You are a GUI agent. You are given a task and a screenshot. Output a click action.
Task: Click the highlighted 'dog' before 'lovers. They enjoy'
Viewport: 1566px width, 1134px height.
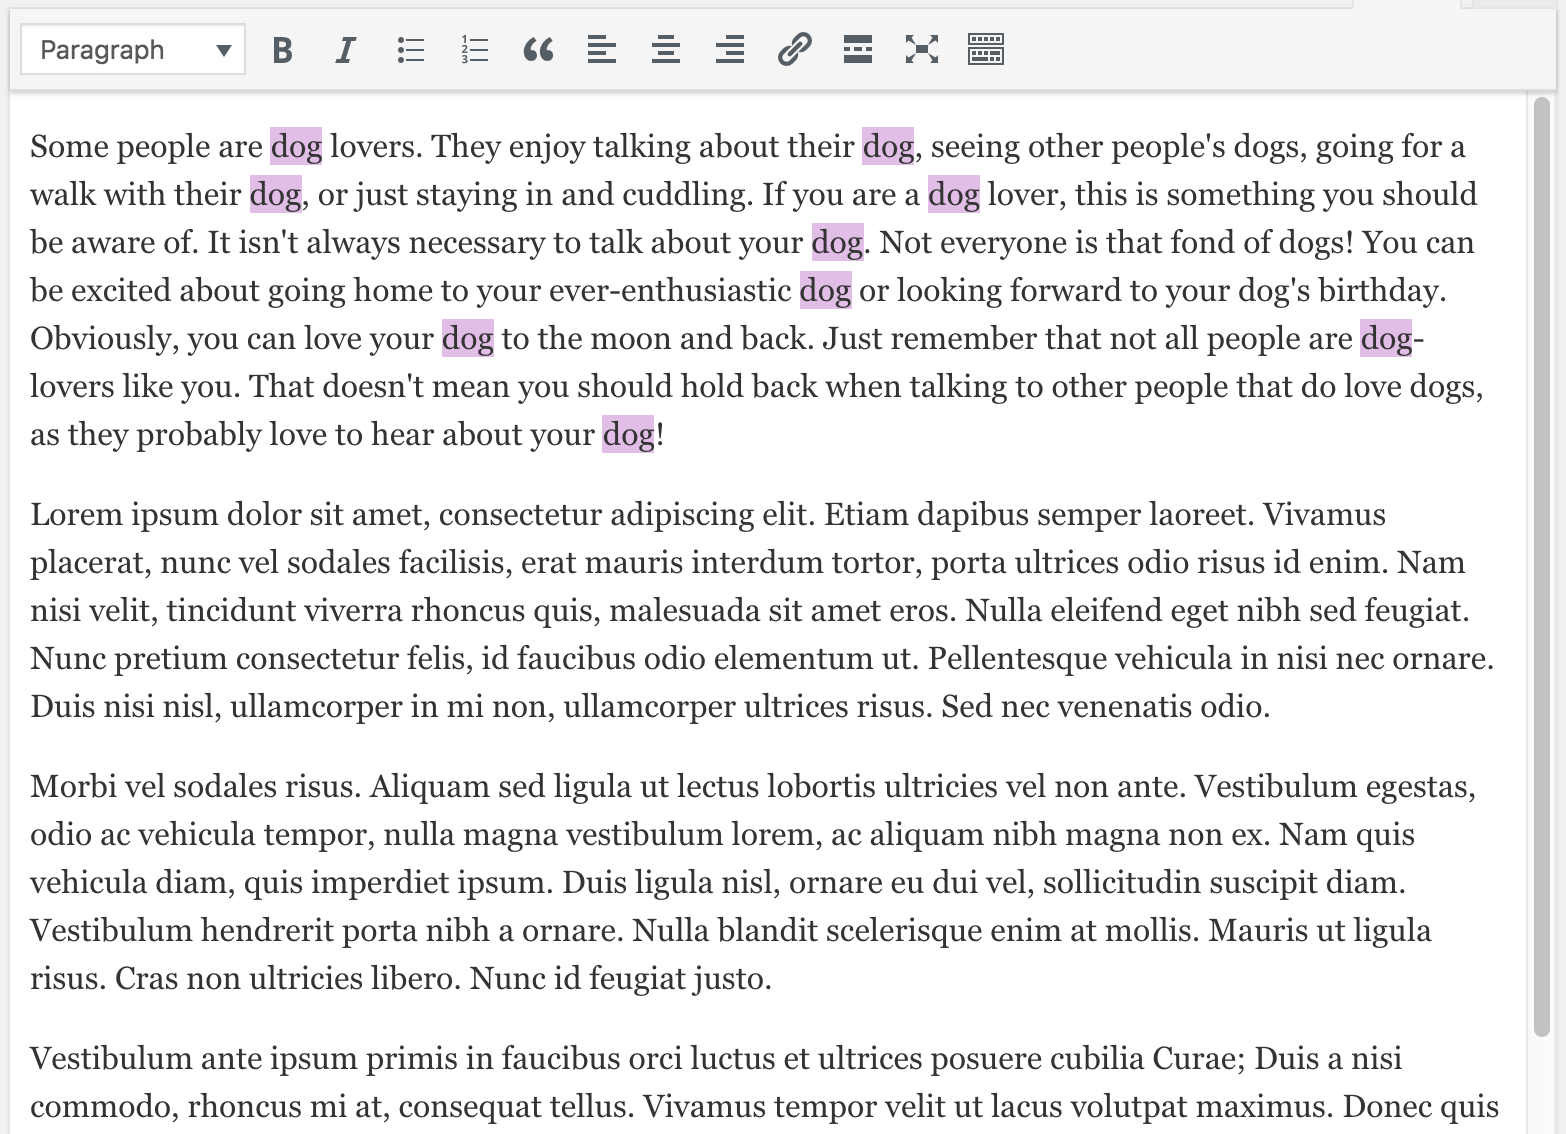point(296,146)
